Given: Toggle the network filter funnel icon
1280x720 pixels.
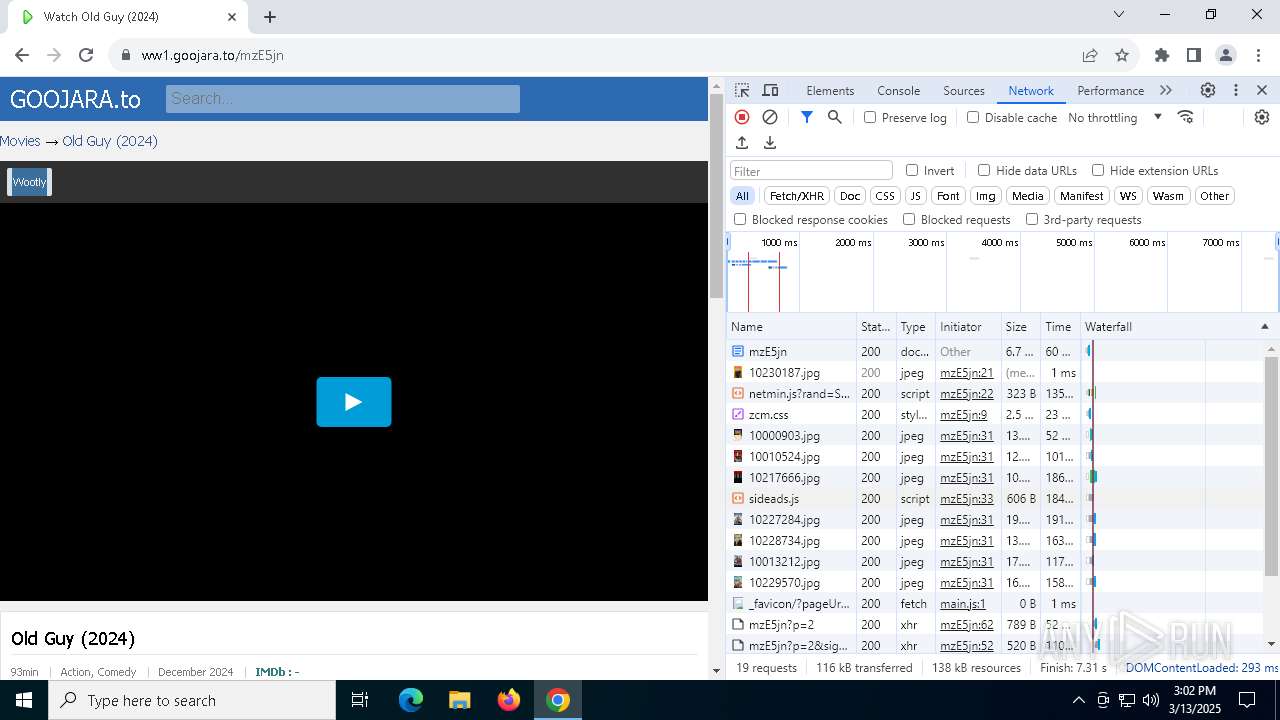Looking at the screenshot, I should click(807, 117).
